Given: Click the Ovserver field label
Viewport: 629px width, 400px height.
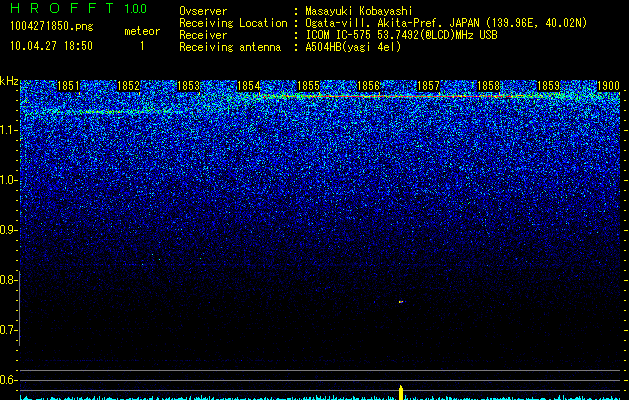Looking at the screenshot, I should point(203,11).
